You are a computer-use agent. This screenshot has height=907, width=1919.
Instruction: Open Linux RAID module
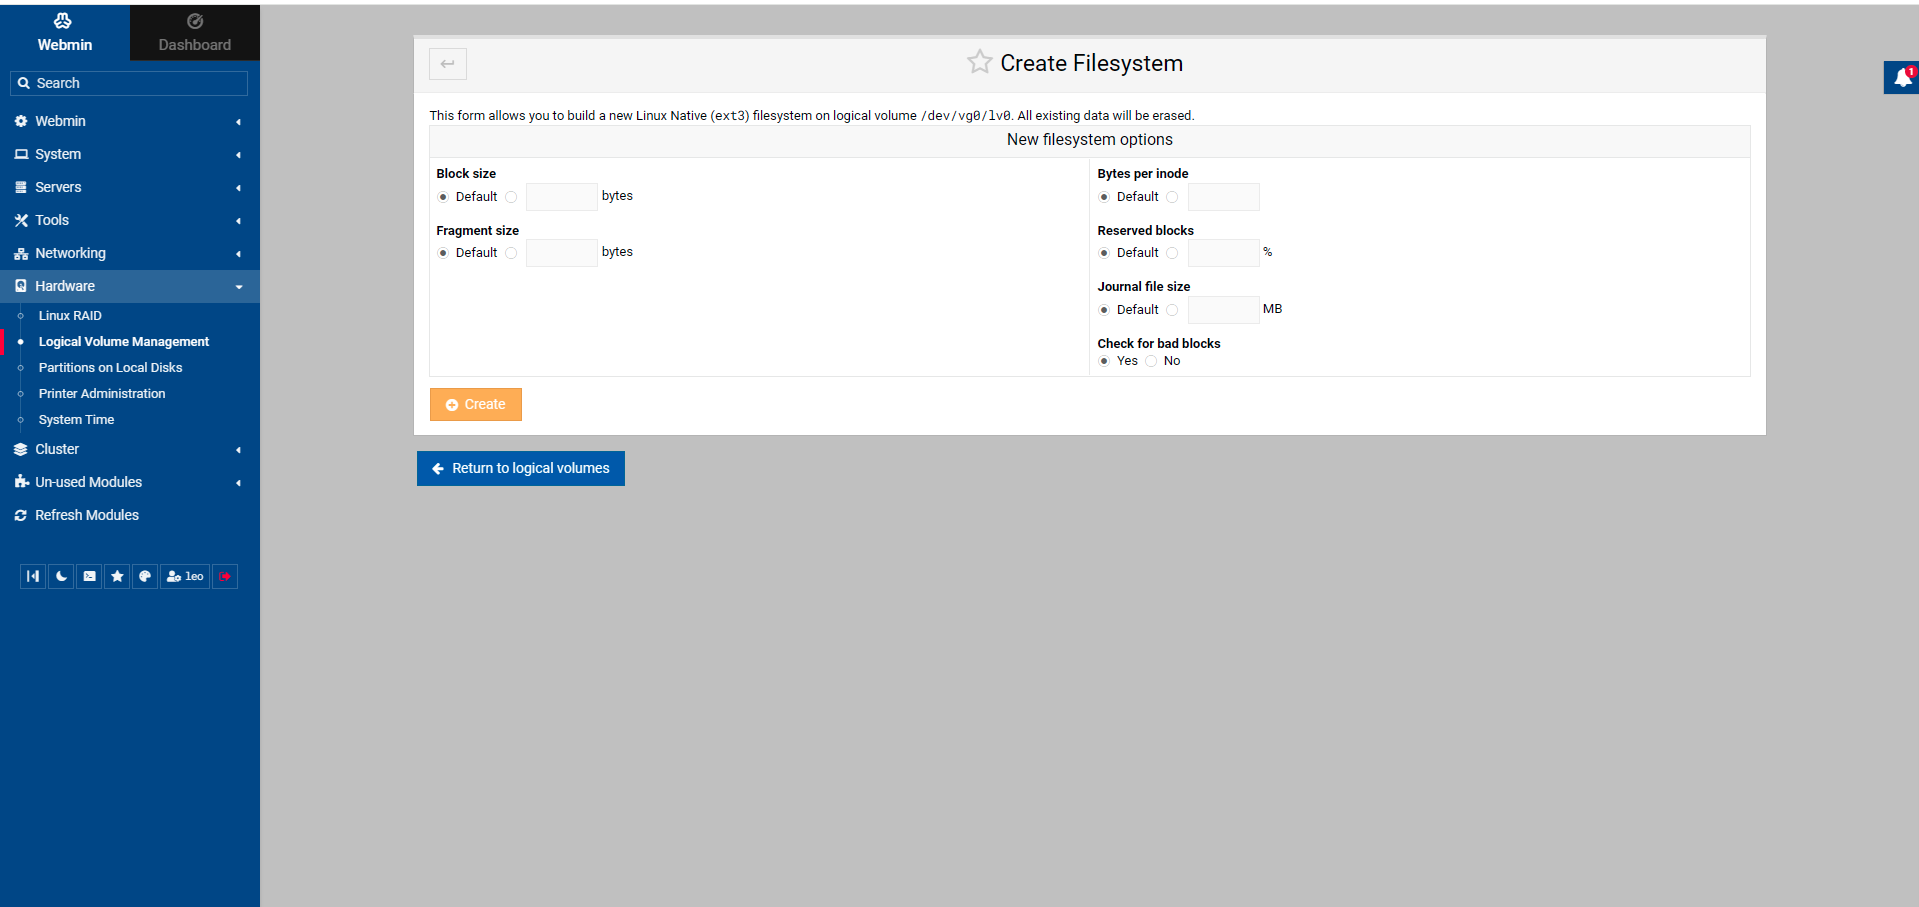click(x=70, y=315)
